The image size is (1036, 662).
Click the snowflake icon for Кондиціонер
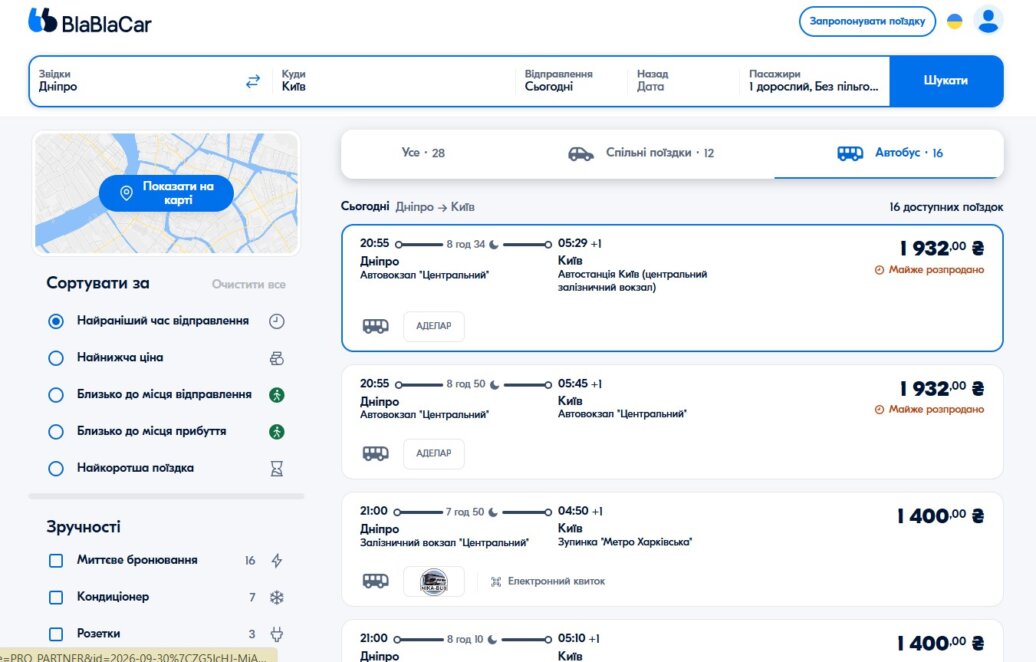tap(277, 597)
